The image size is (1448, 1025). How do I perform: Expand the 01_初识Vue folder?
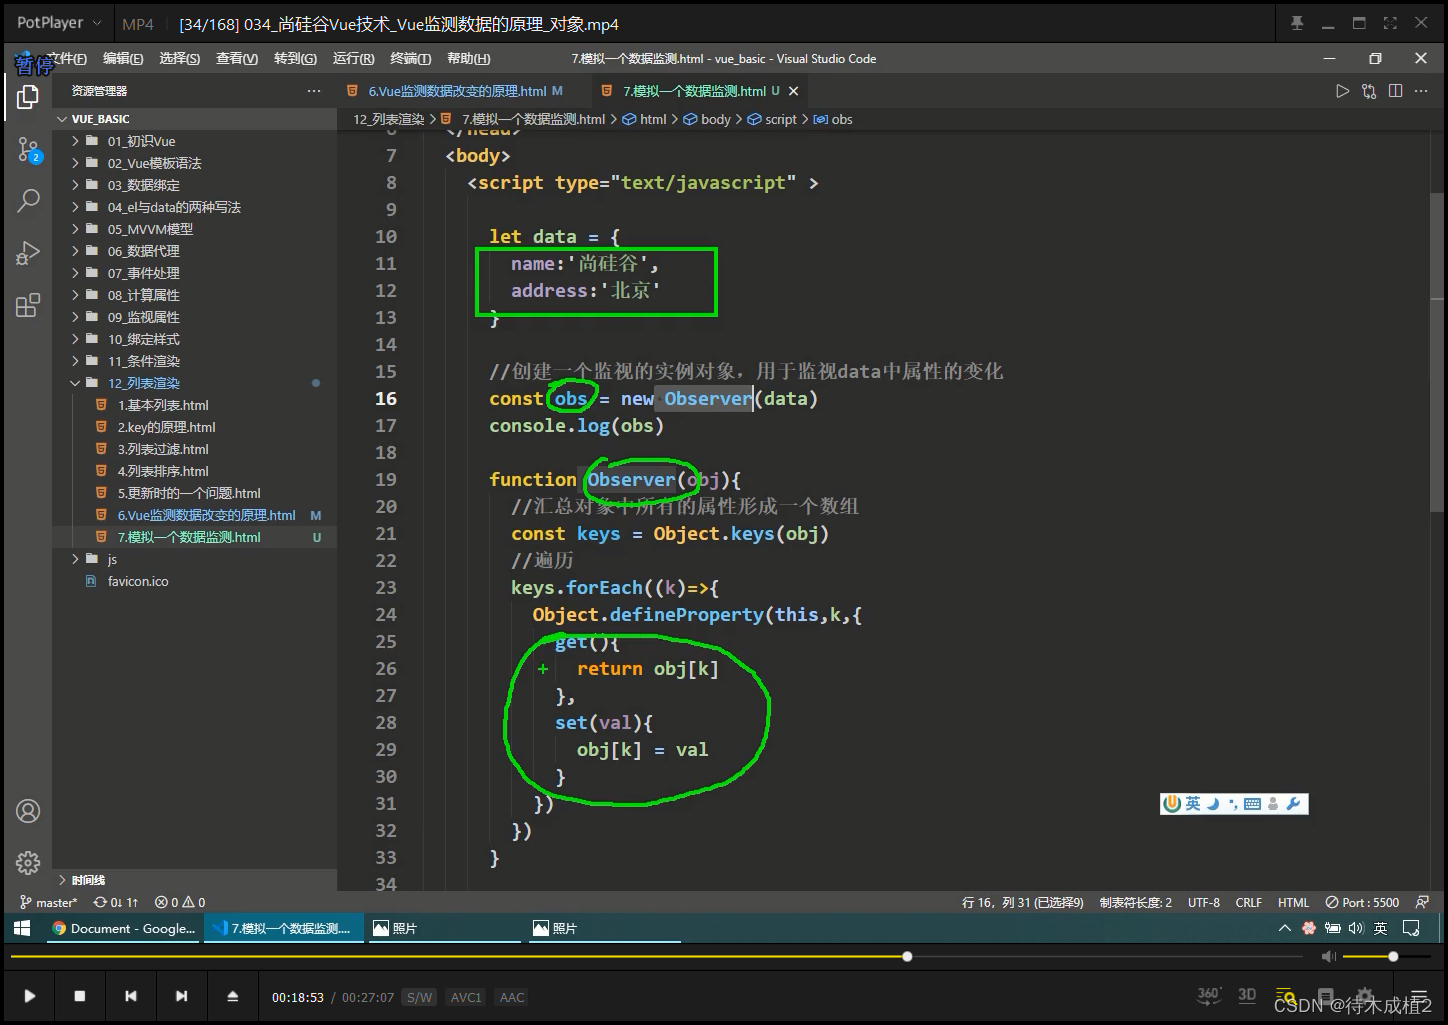[194, 141]
